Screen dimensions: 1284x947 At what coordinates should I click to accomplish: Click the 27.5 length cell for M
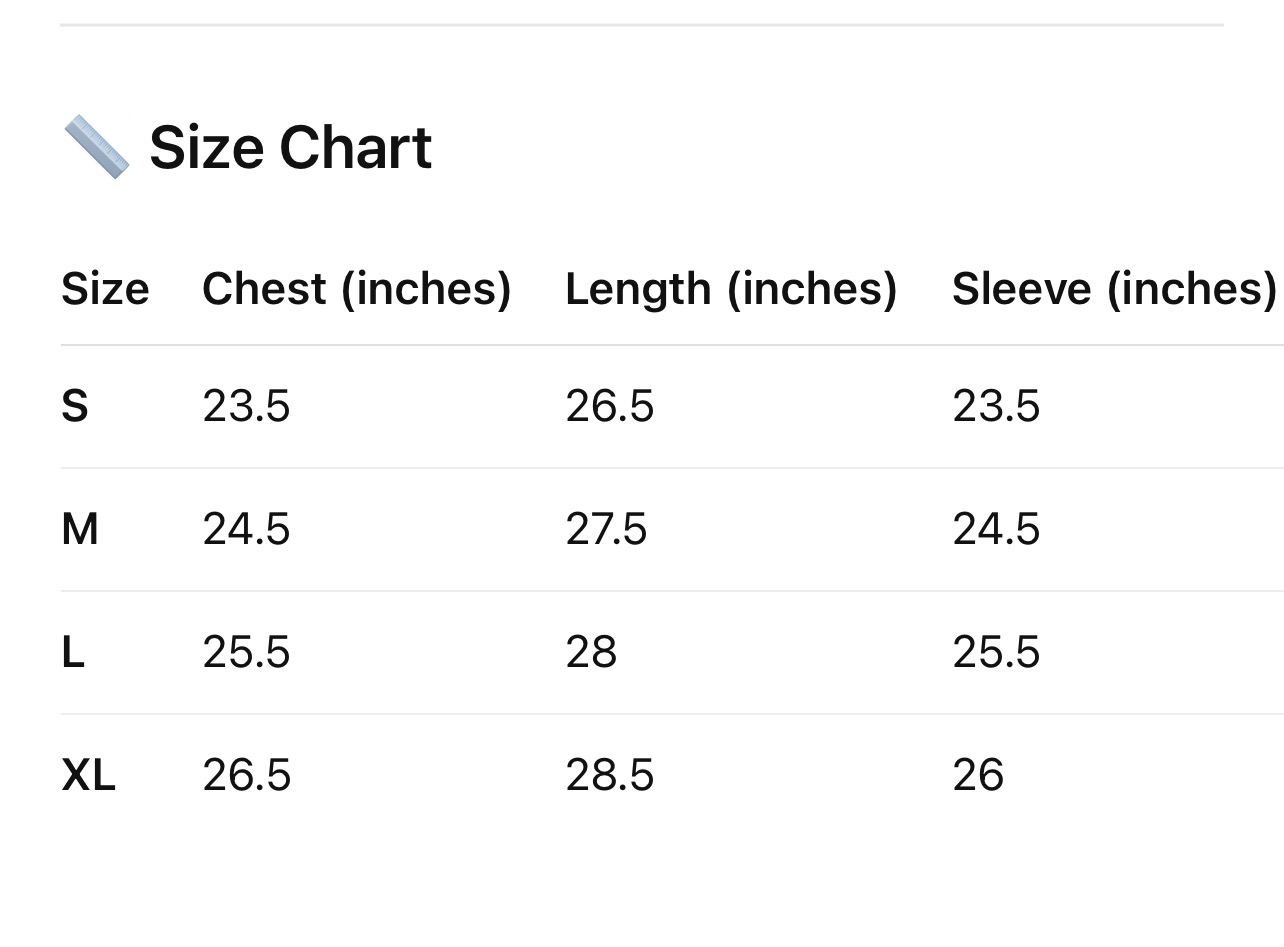(606, 529)
